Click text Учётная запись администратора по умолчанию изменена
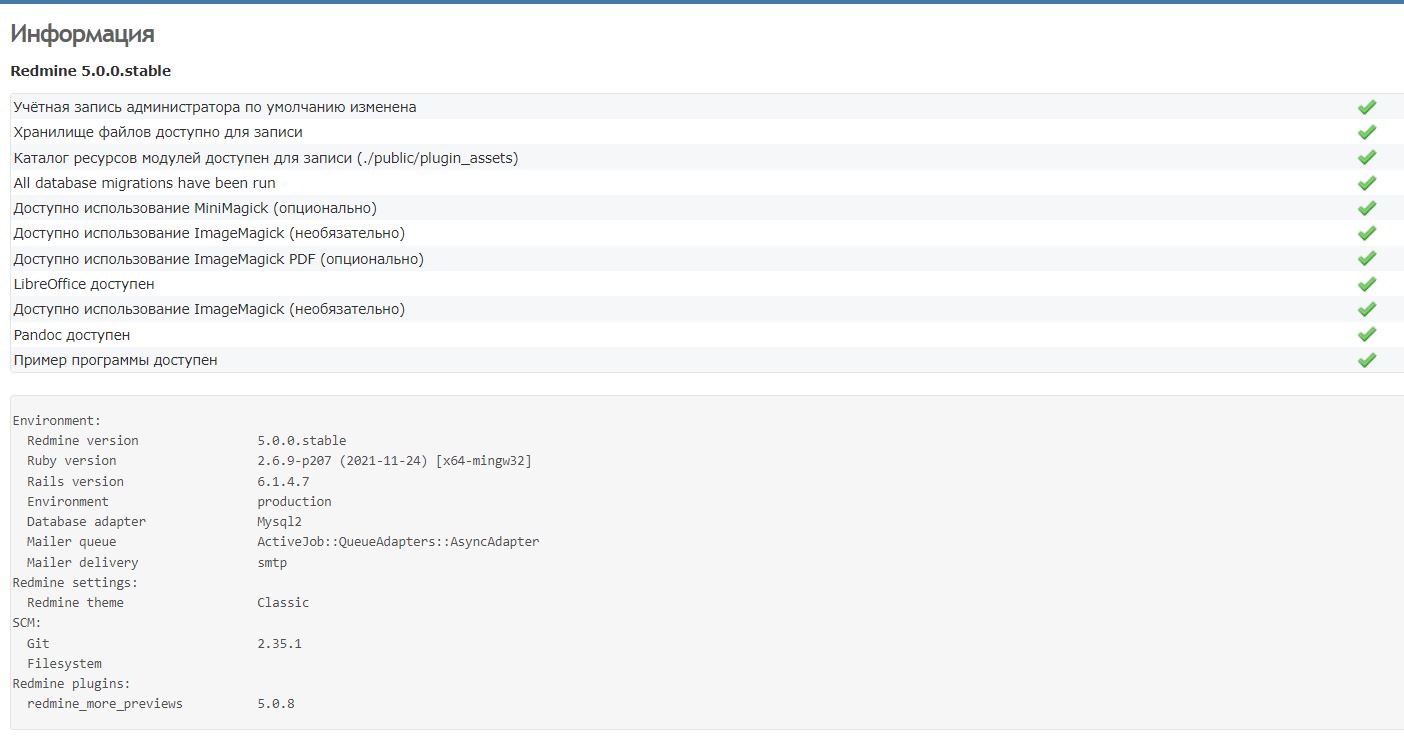Image resolution: width=1404 pixels, height=739 pixels. pos(215,107)
